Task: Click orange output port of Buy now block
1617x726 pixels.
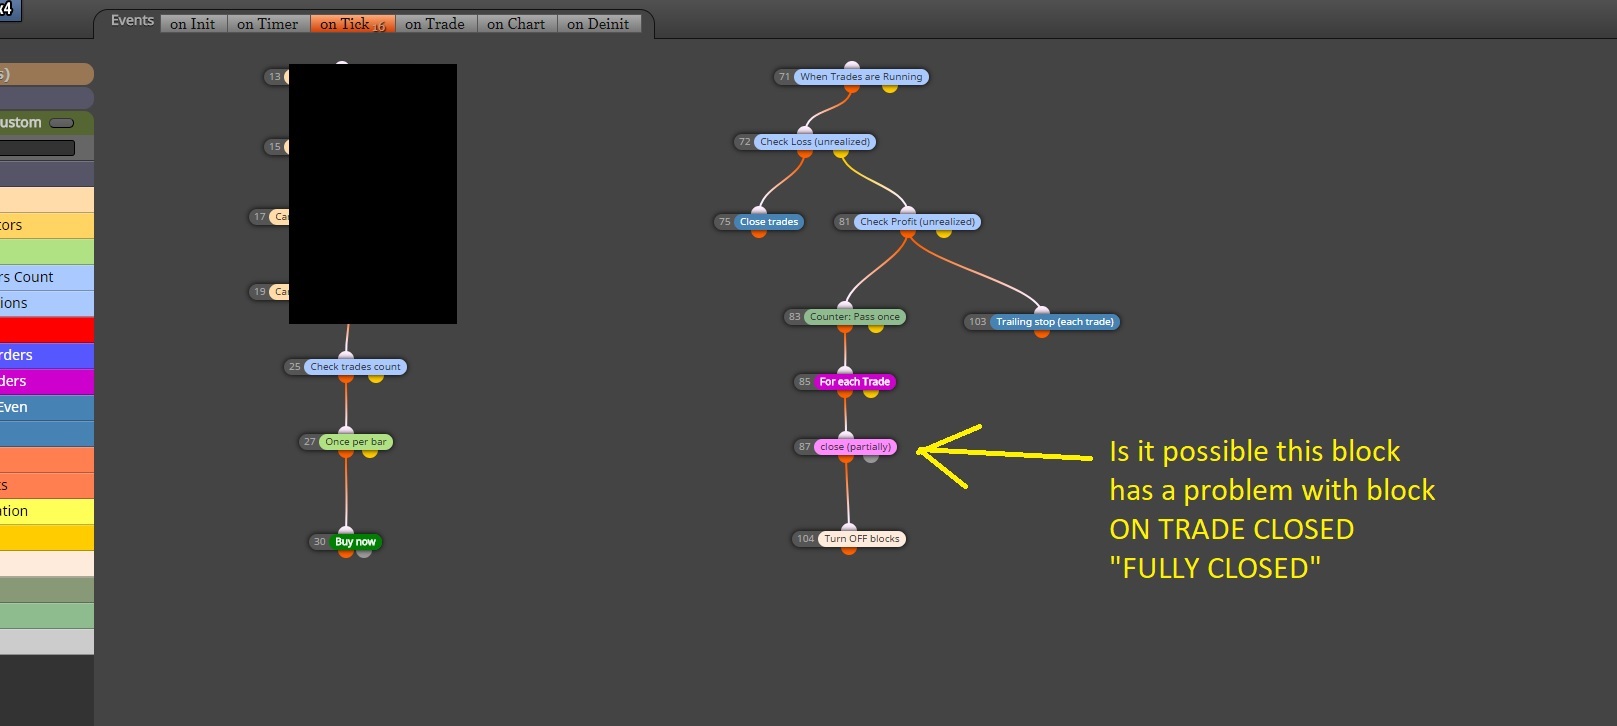Action: pos(346,552)
